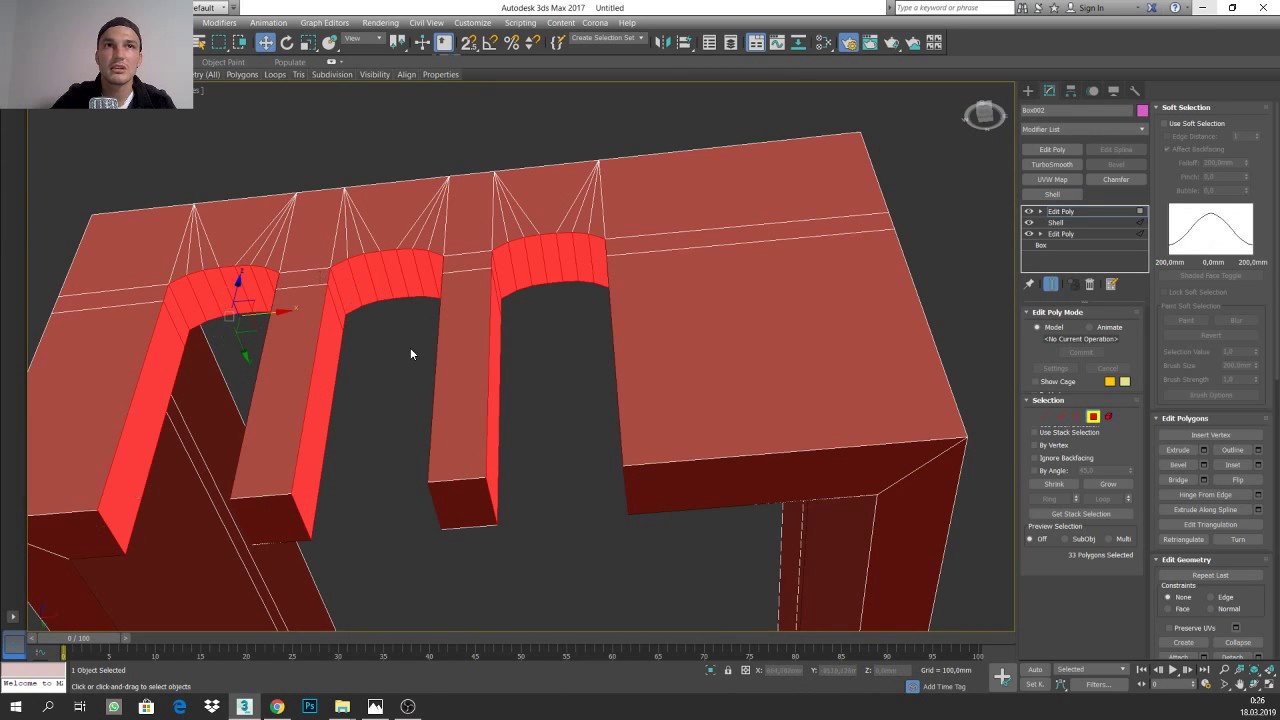The width and height of the screenshot is (1280, 720).
Task: Select the Rotate tool
Action: tap(287, 42)
